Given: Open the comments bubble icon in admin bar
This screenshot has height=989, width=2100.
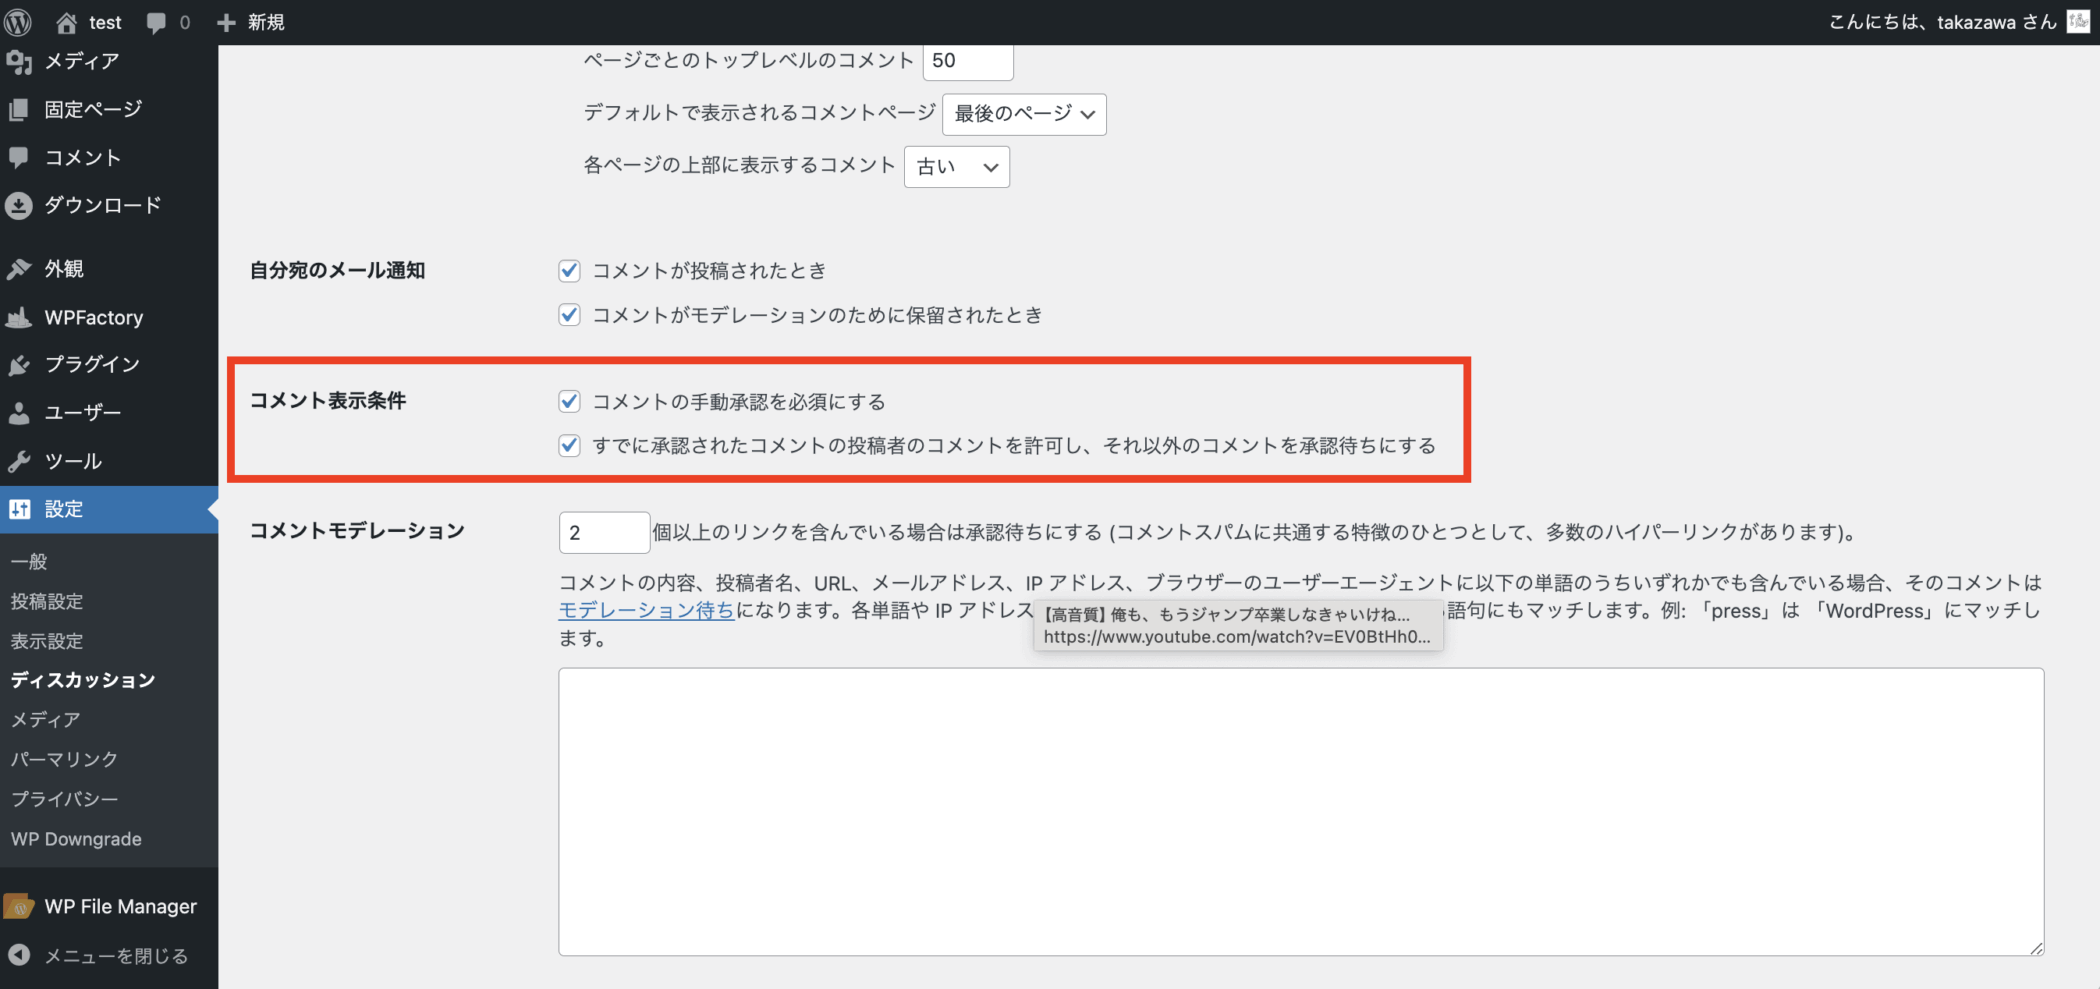Looking at the screenshot, I should pos(156,22).
